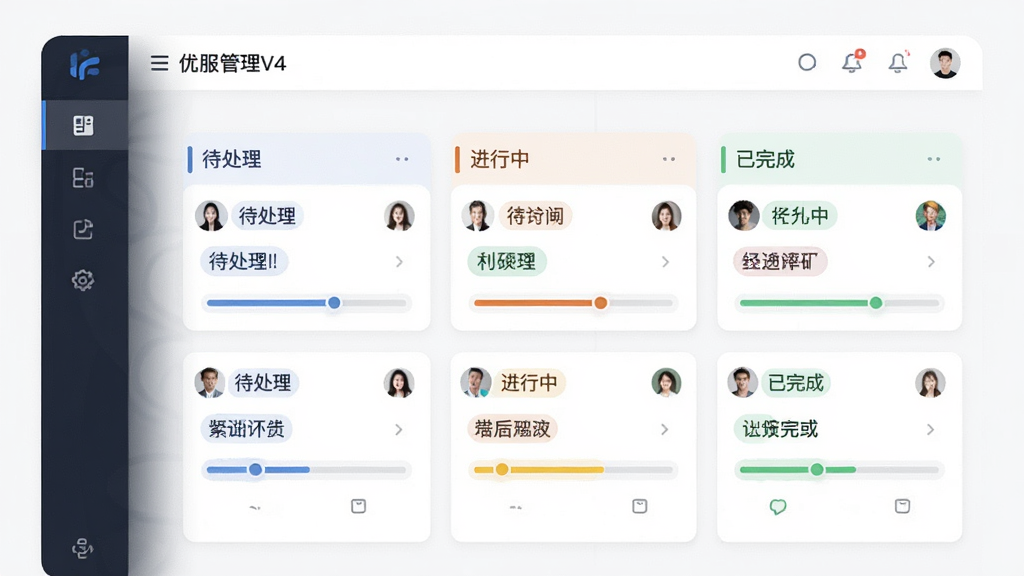1024x576 pixels.
Task: Click the 待诗闻 status label
Action: pos(536,216)
